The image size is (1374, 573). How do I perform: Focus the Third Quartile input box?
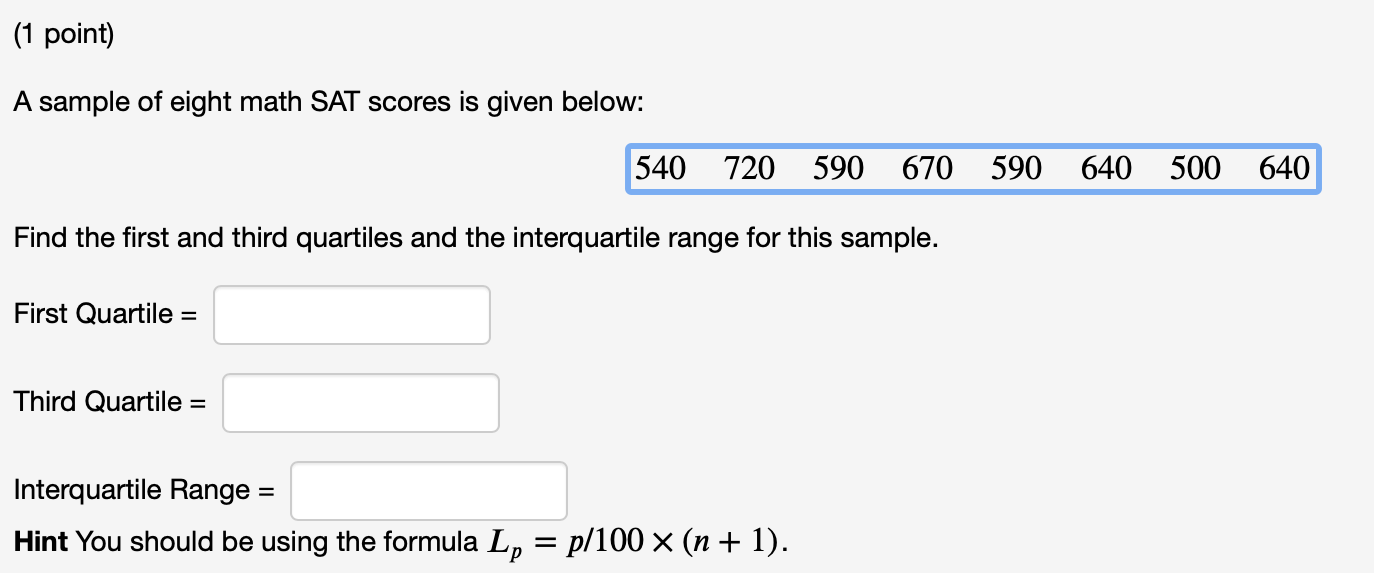click(x=360, y=403)
